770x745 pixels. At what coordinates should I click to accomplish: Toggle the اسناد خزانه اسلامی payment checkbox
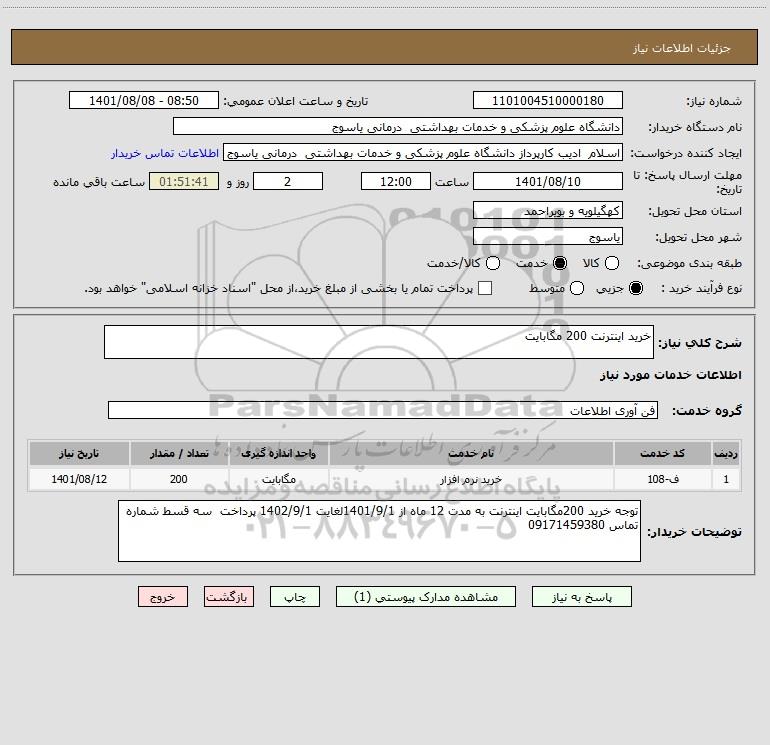[485, 288]
